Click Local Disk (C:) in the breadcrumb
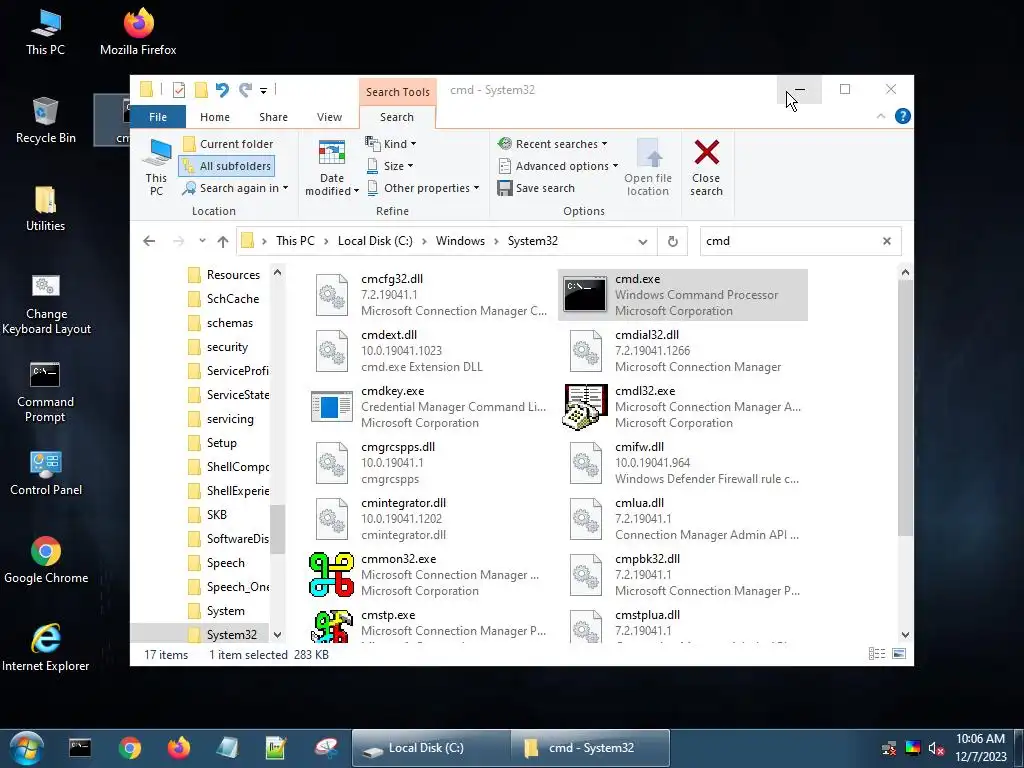 375,241
